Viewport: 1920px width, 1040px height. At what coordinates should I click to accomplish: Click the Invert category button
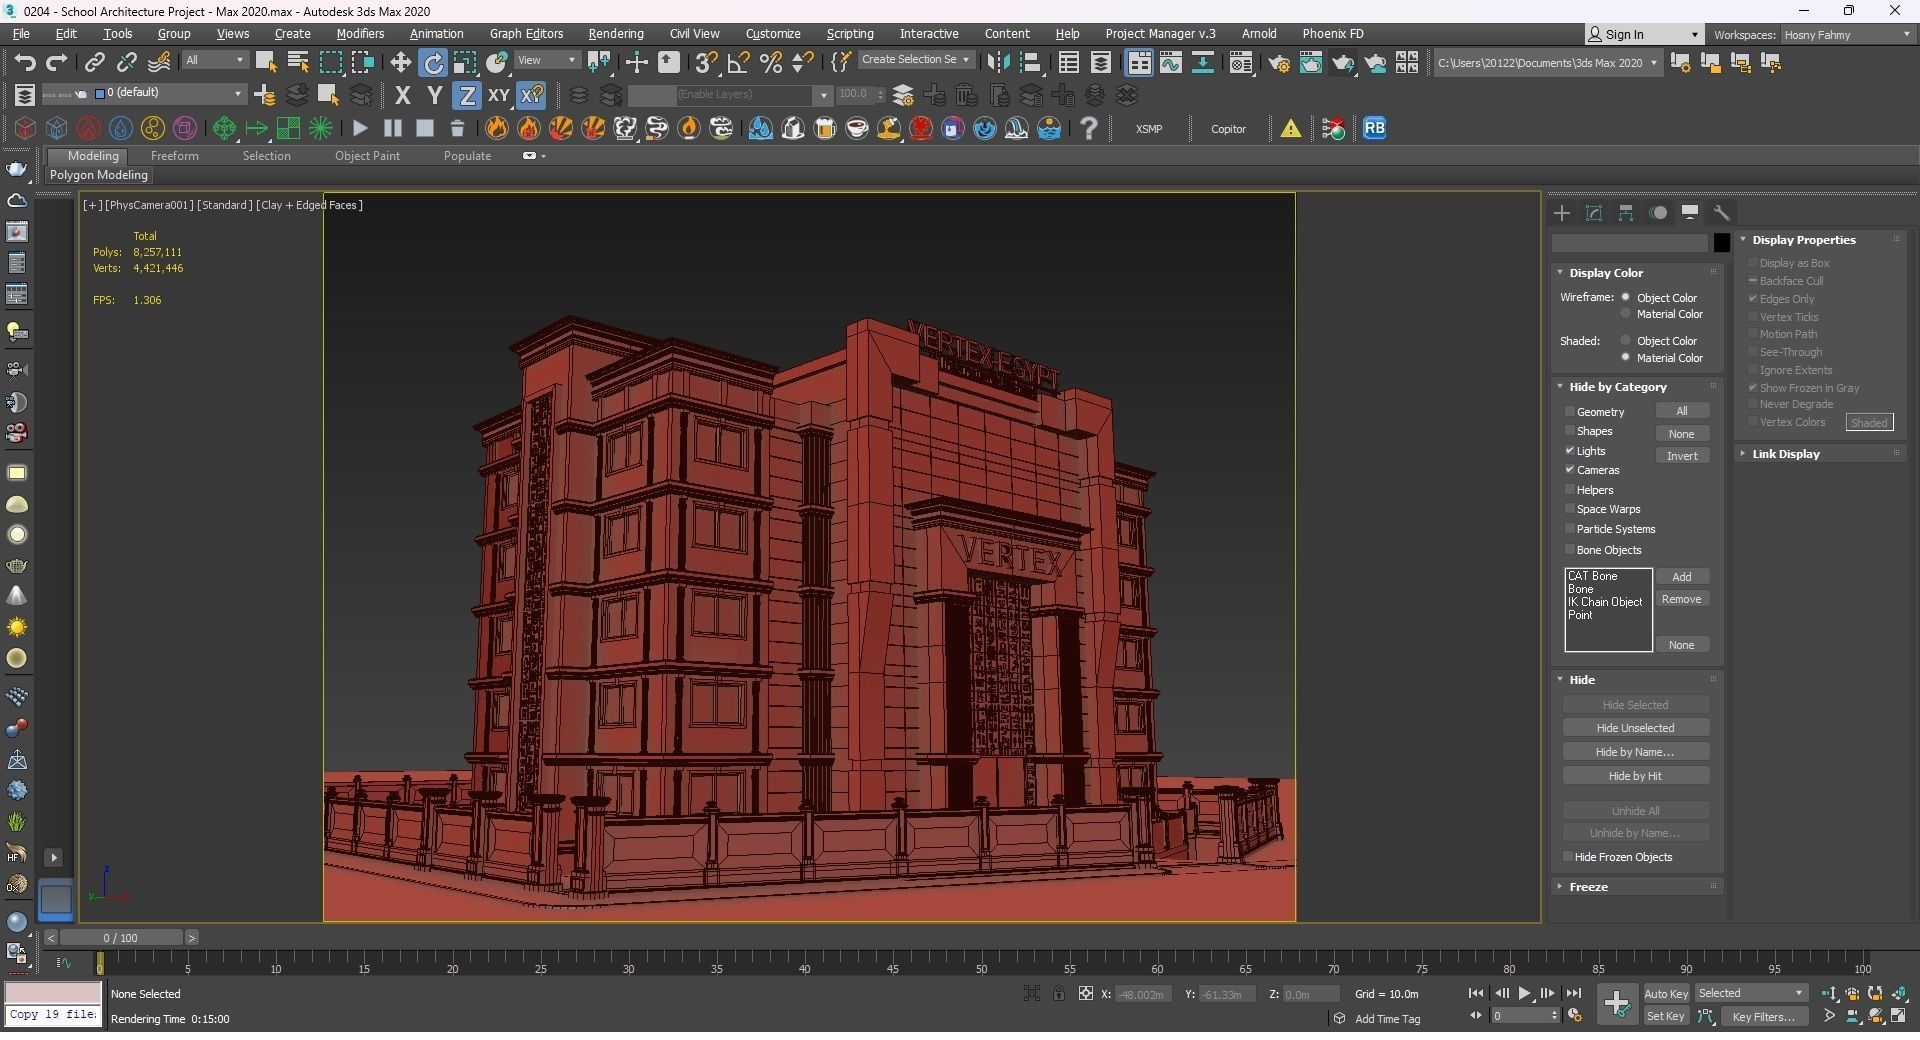coord(1682,456)
